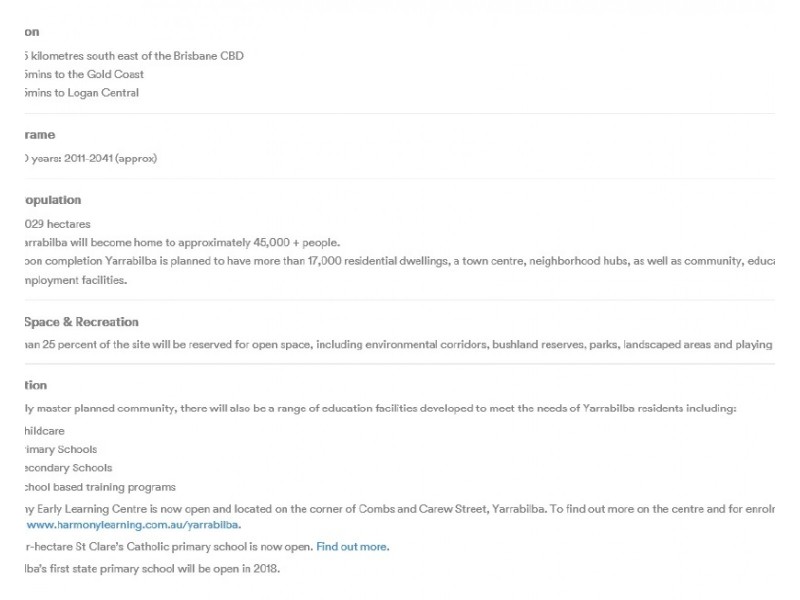Screen dimensions: 800x600
Task: Click the "Find out more" link
Action: pyautogui.click(x=352, y=547)
